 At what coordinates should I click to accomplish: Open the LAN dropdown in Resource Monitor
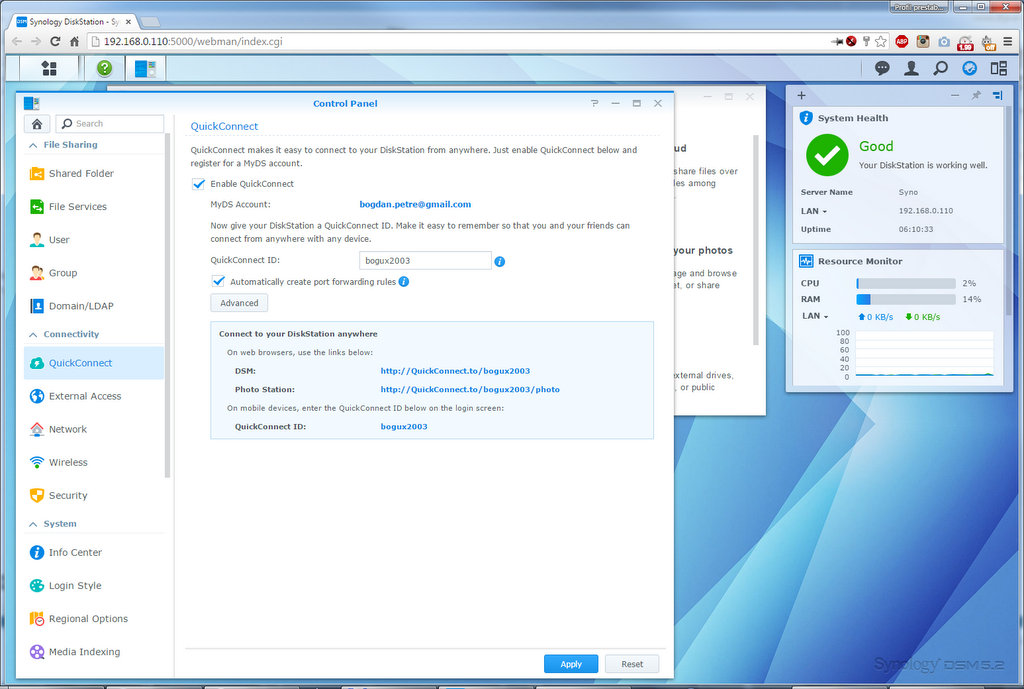(x=815, y=316)
